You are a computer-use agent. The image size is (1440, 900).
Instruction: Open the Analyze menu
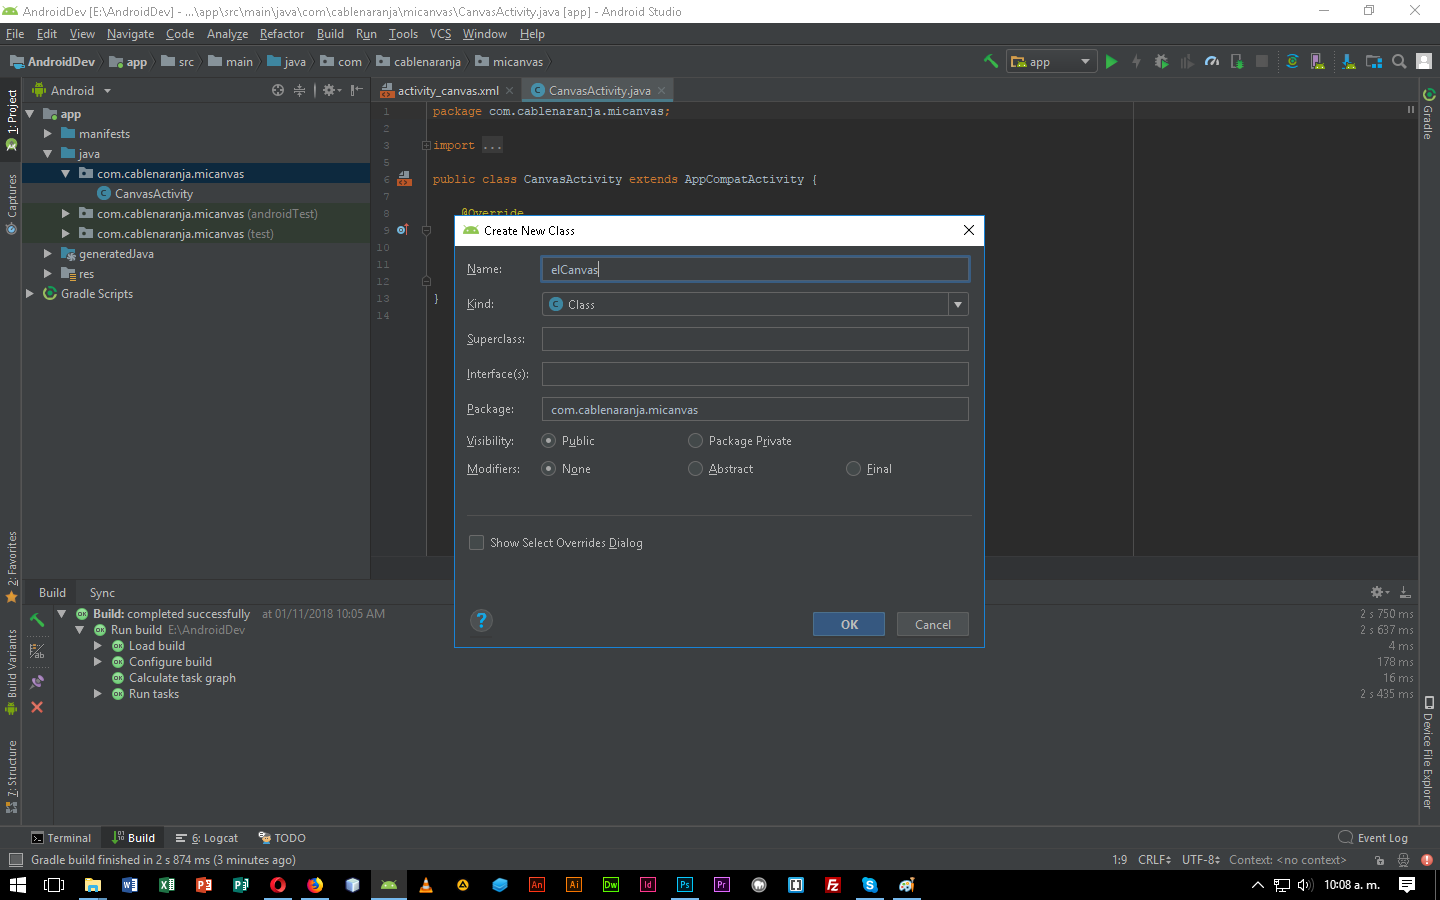point(227,34)
